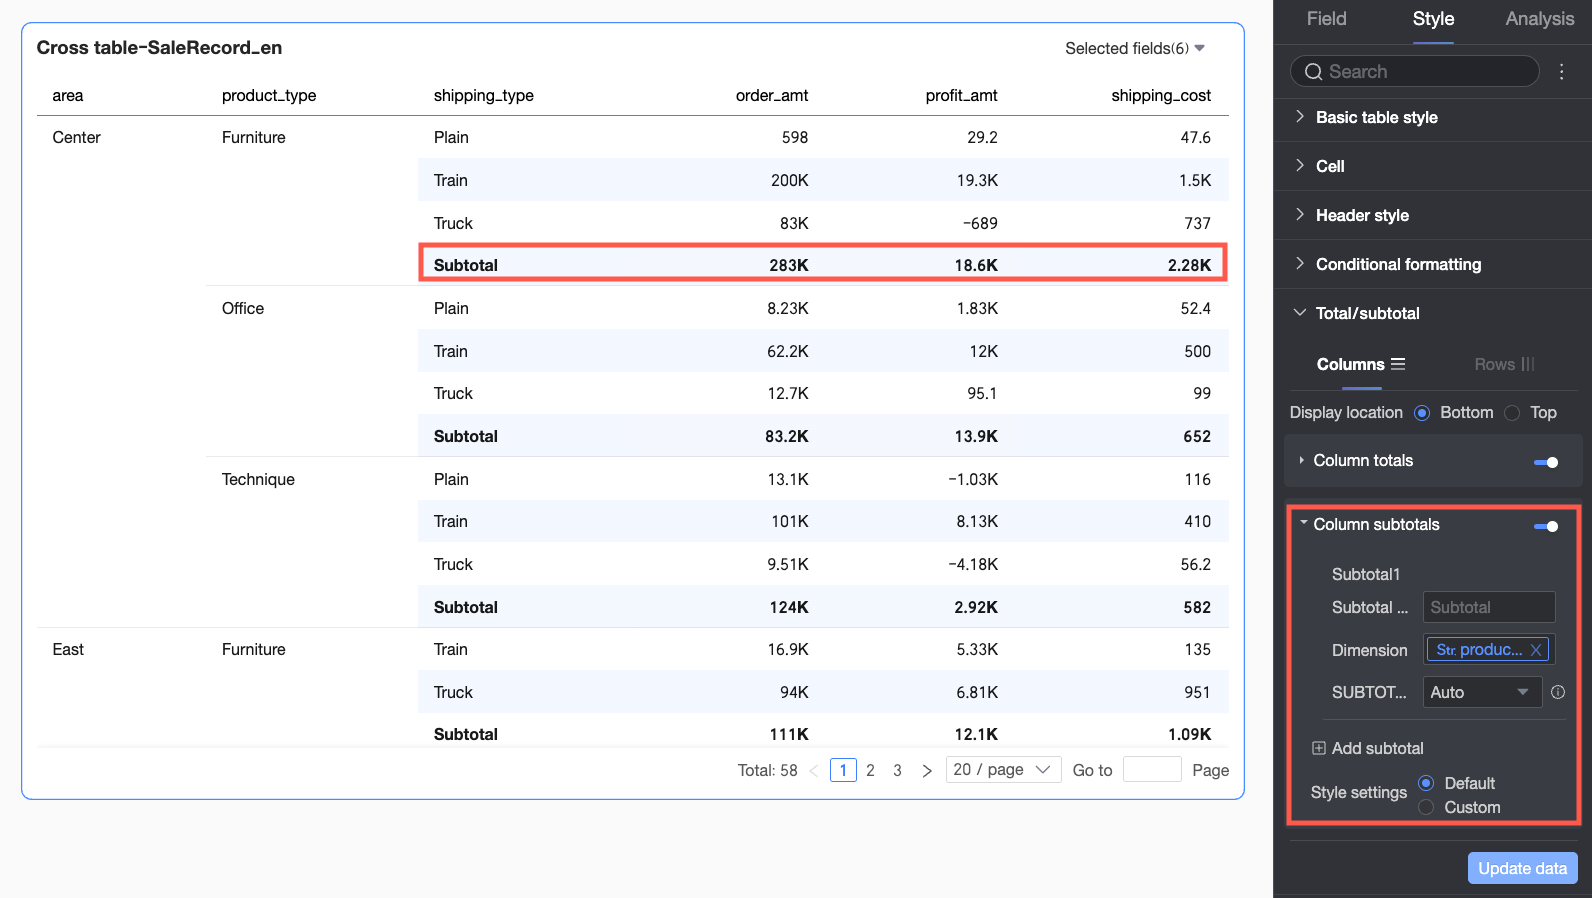Remove the product dimension tag

point(1536,650)
